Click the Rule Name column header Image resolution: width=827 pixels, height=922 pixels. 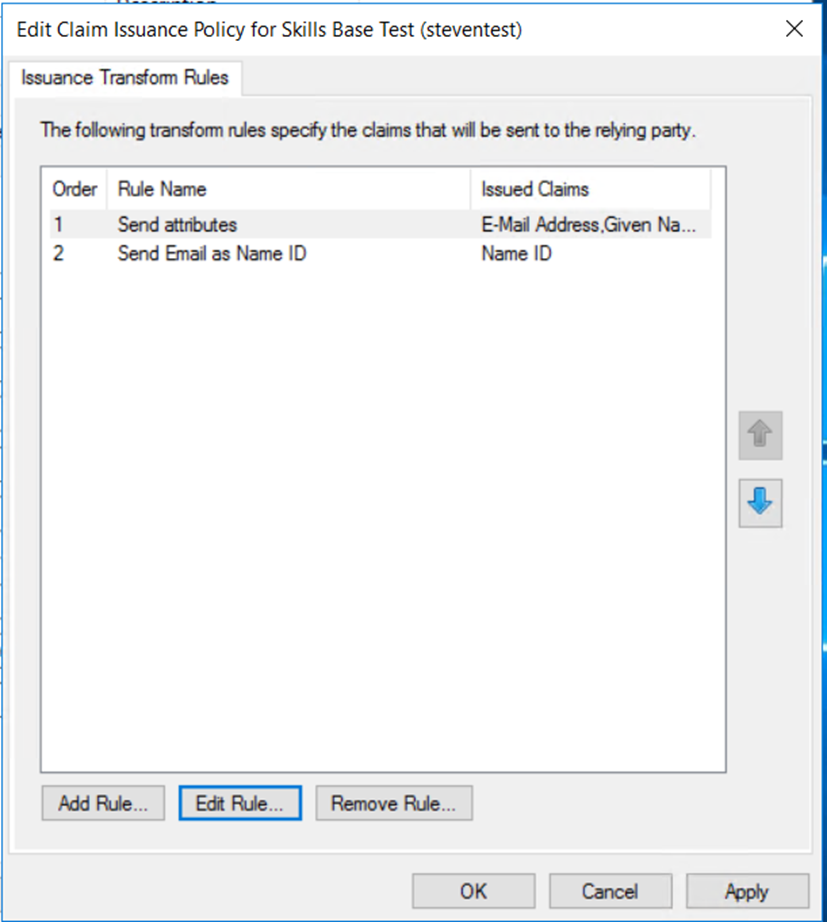162,189
